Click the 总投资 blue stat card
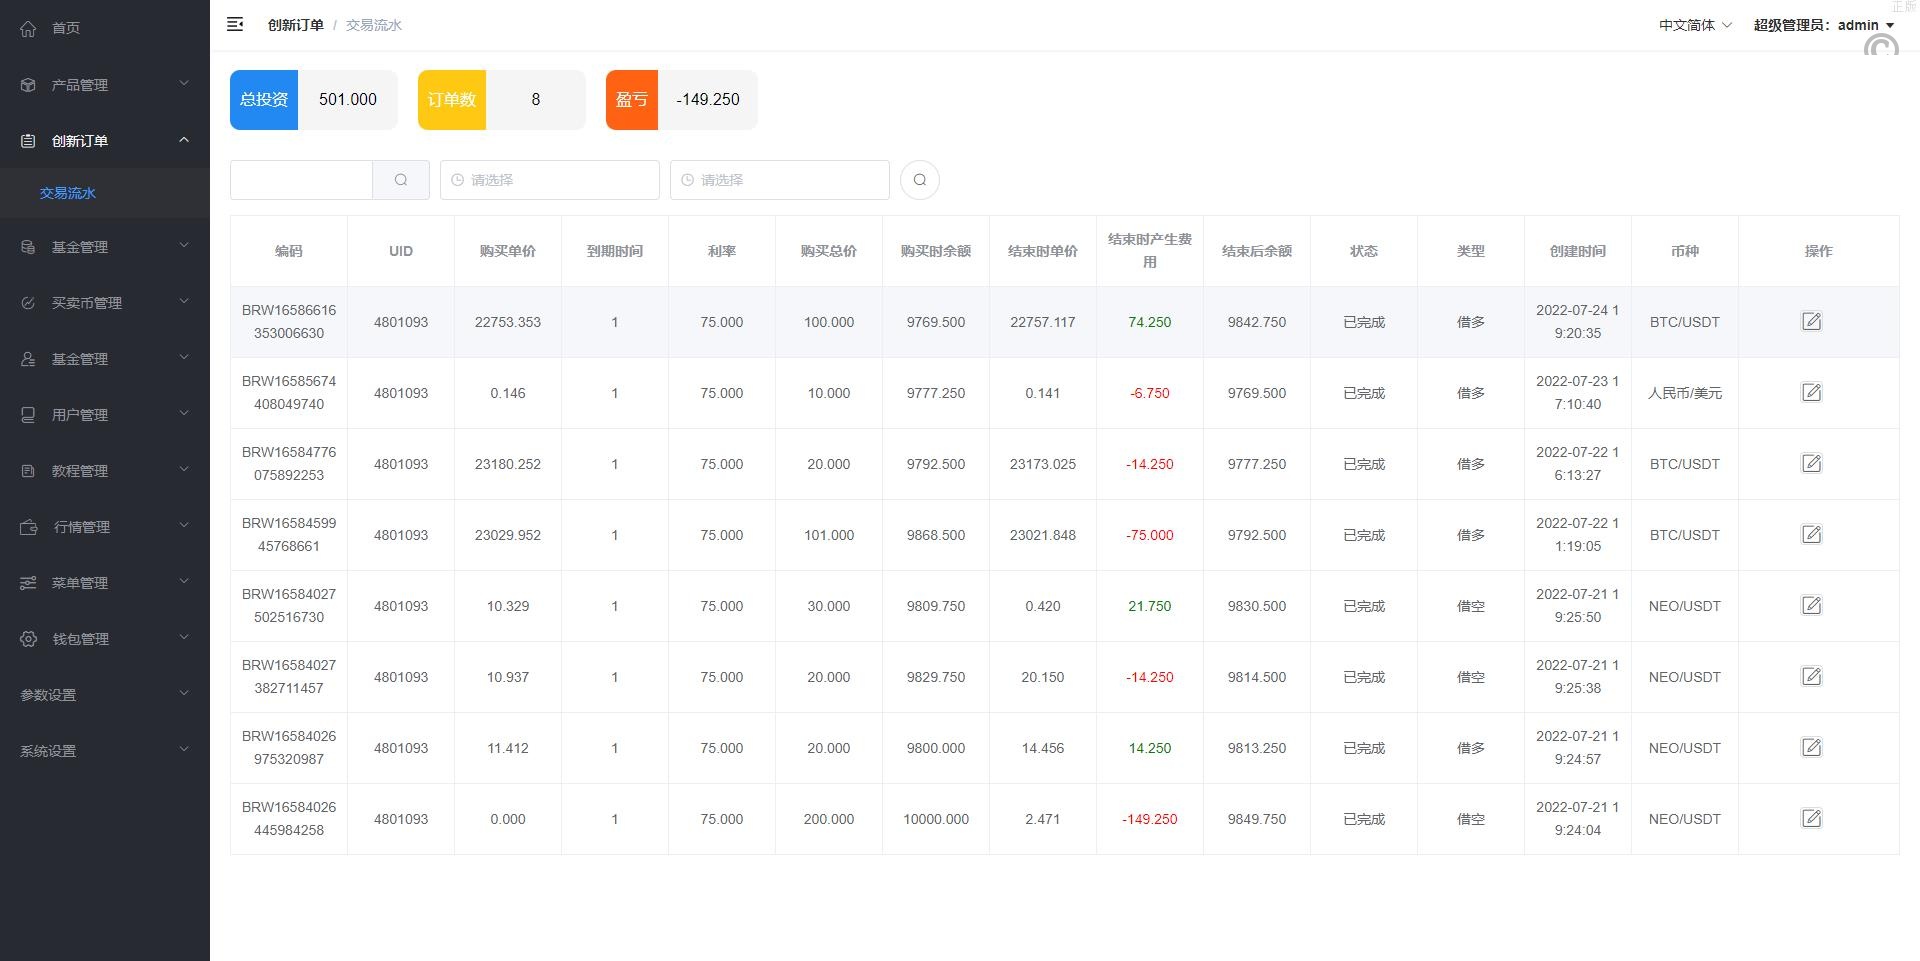1920x961 pixels. coord(264,100)
